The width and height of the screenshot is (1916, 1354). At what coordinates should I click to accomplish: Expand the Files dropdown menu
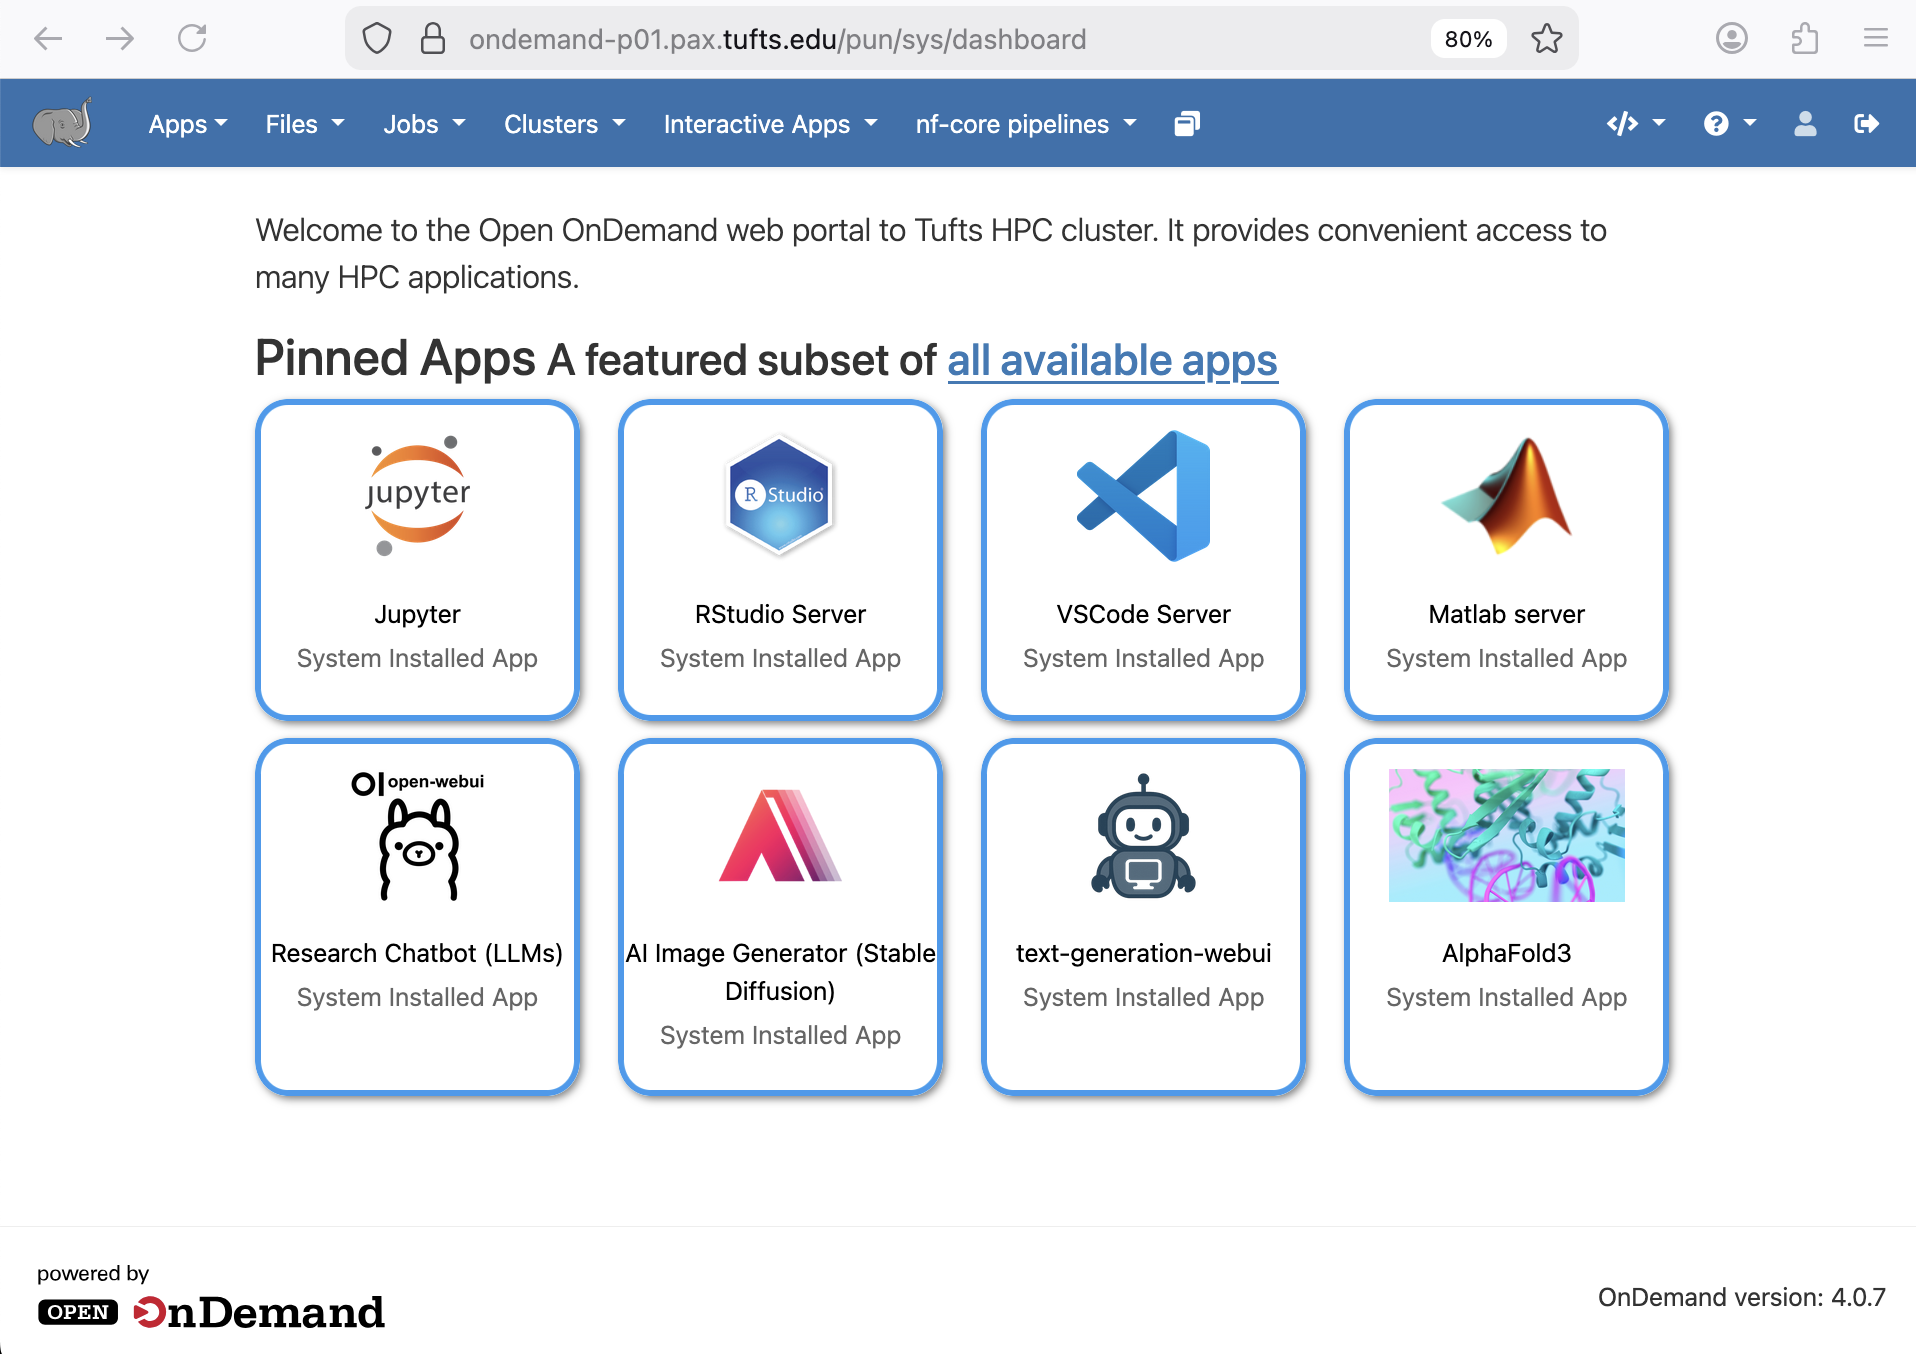(x=304, y=124)
